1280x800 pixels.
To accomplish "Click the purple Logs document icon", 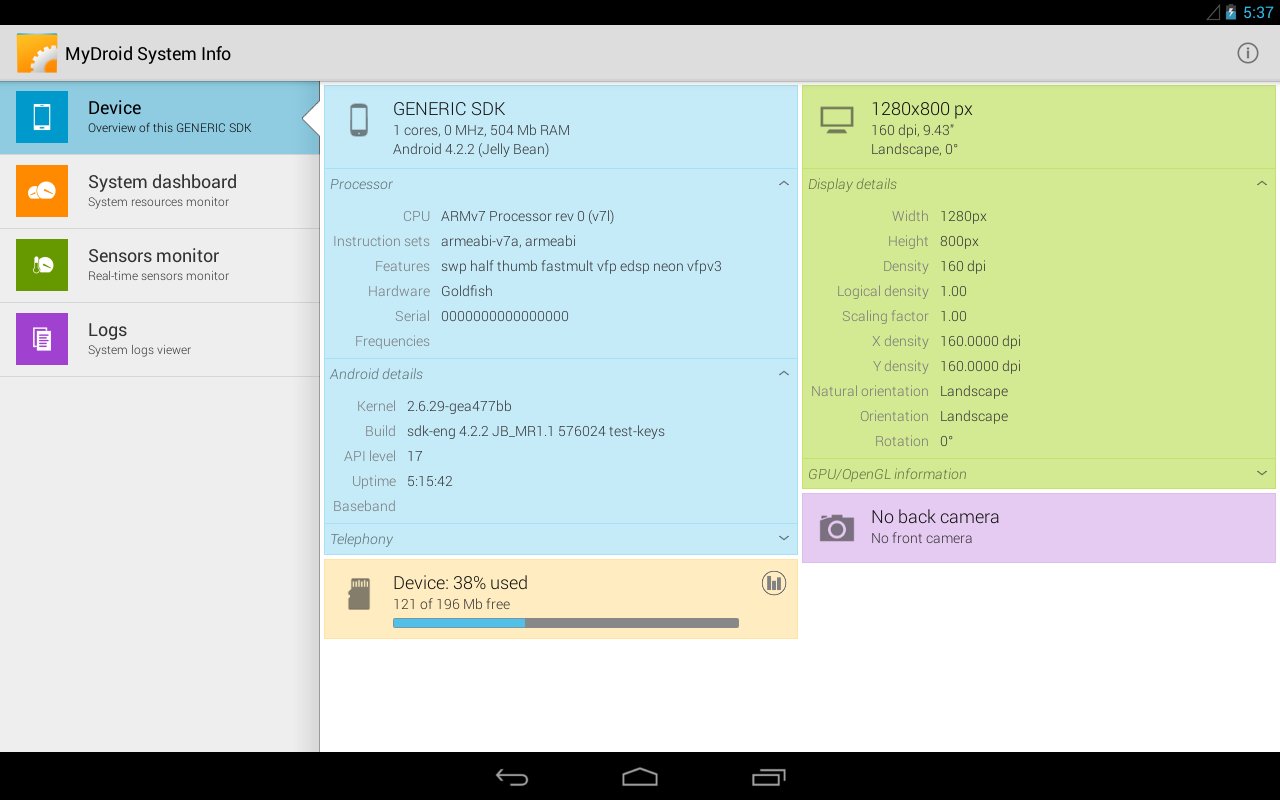I will tap(42, 339).
